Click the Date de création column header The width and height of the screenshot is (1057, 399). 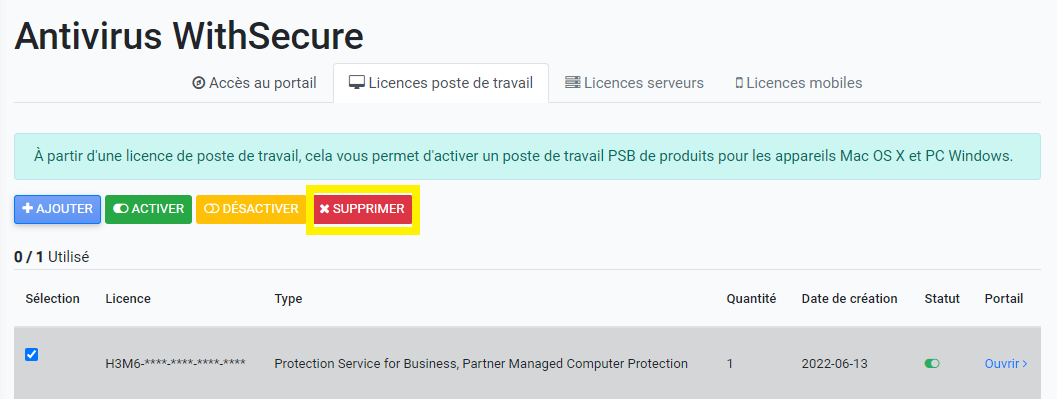[x=849, y=299]
